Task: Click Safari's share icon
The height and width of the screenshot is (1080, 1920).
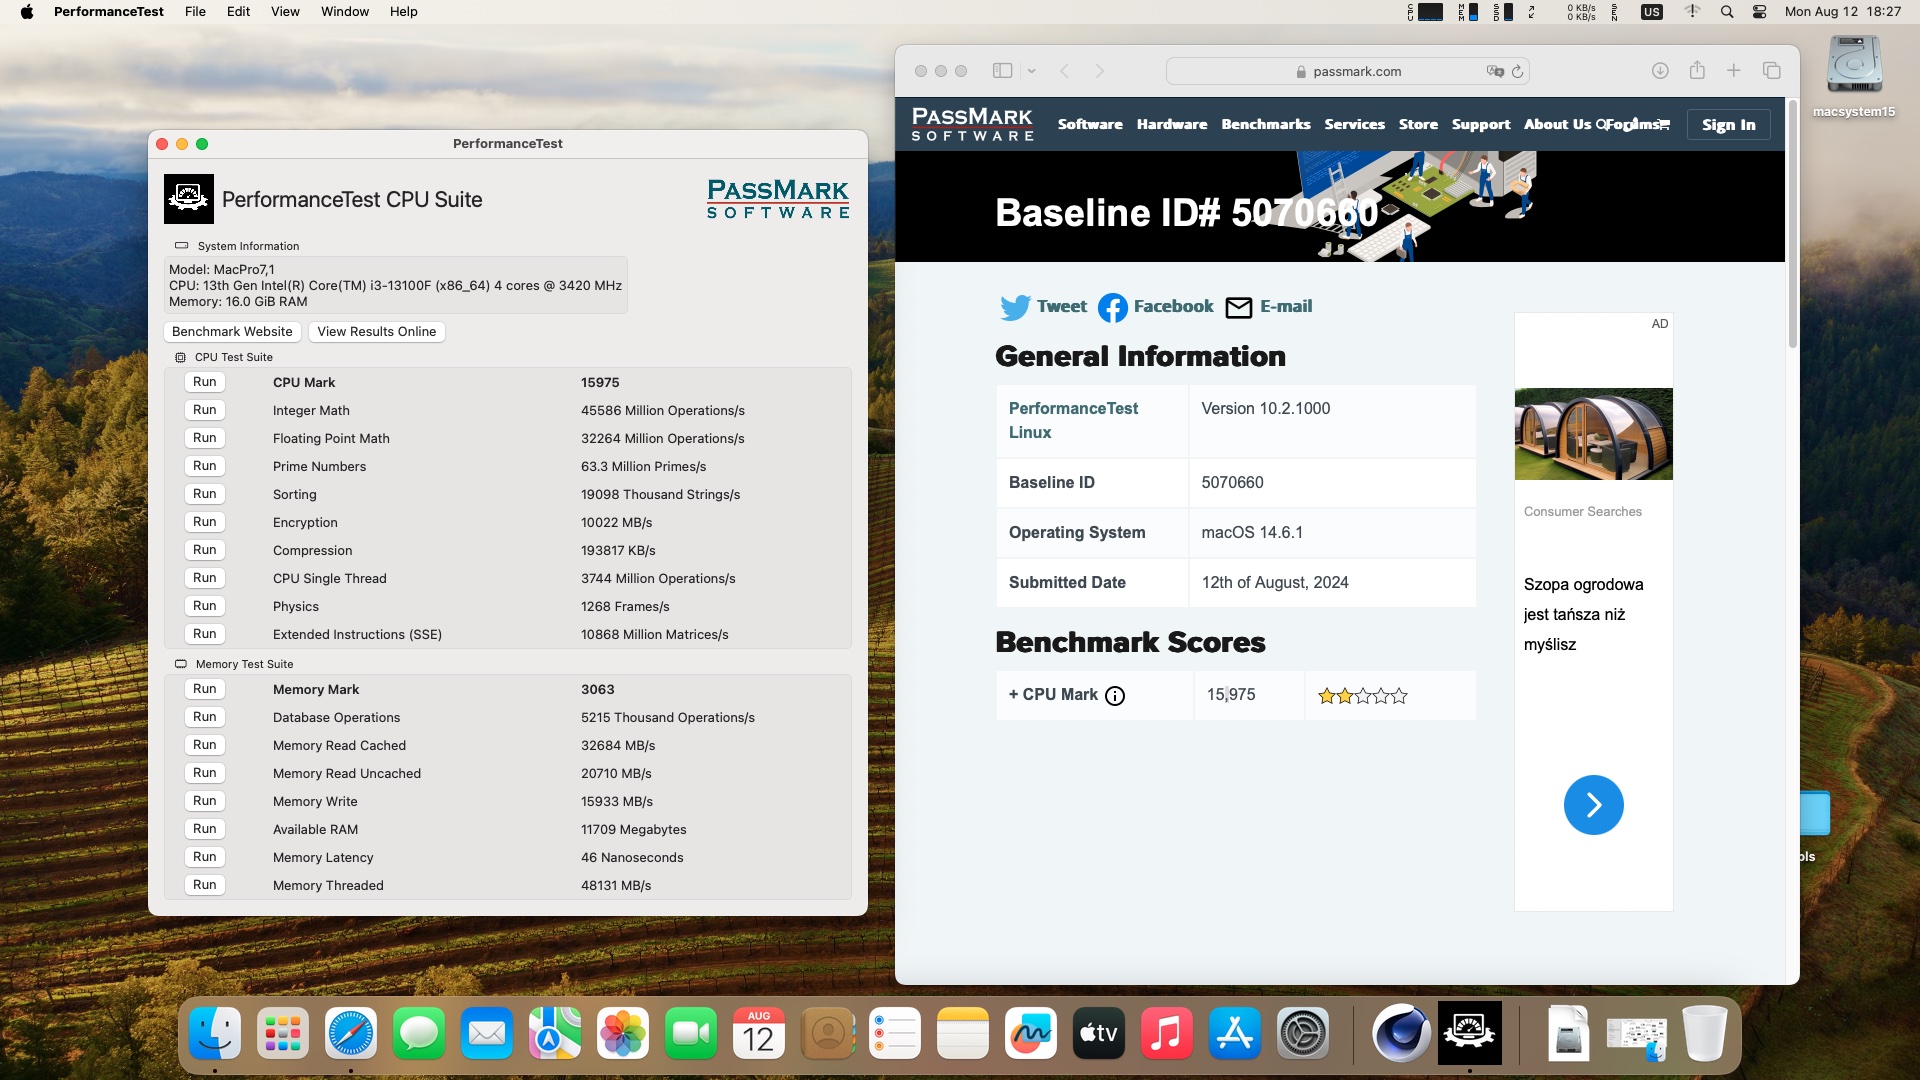Action: point(1697,71)
